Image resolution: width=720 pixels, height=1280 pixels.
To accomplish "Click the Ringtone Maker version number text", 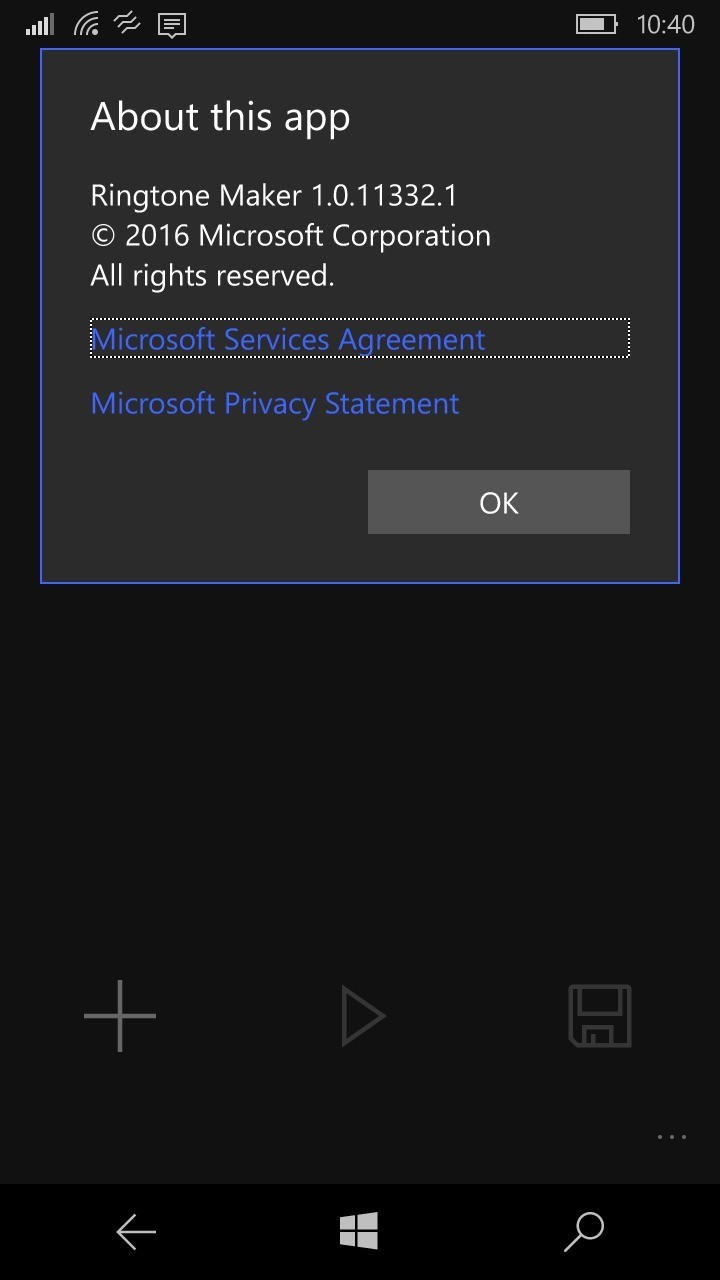I will click(273, 194).
